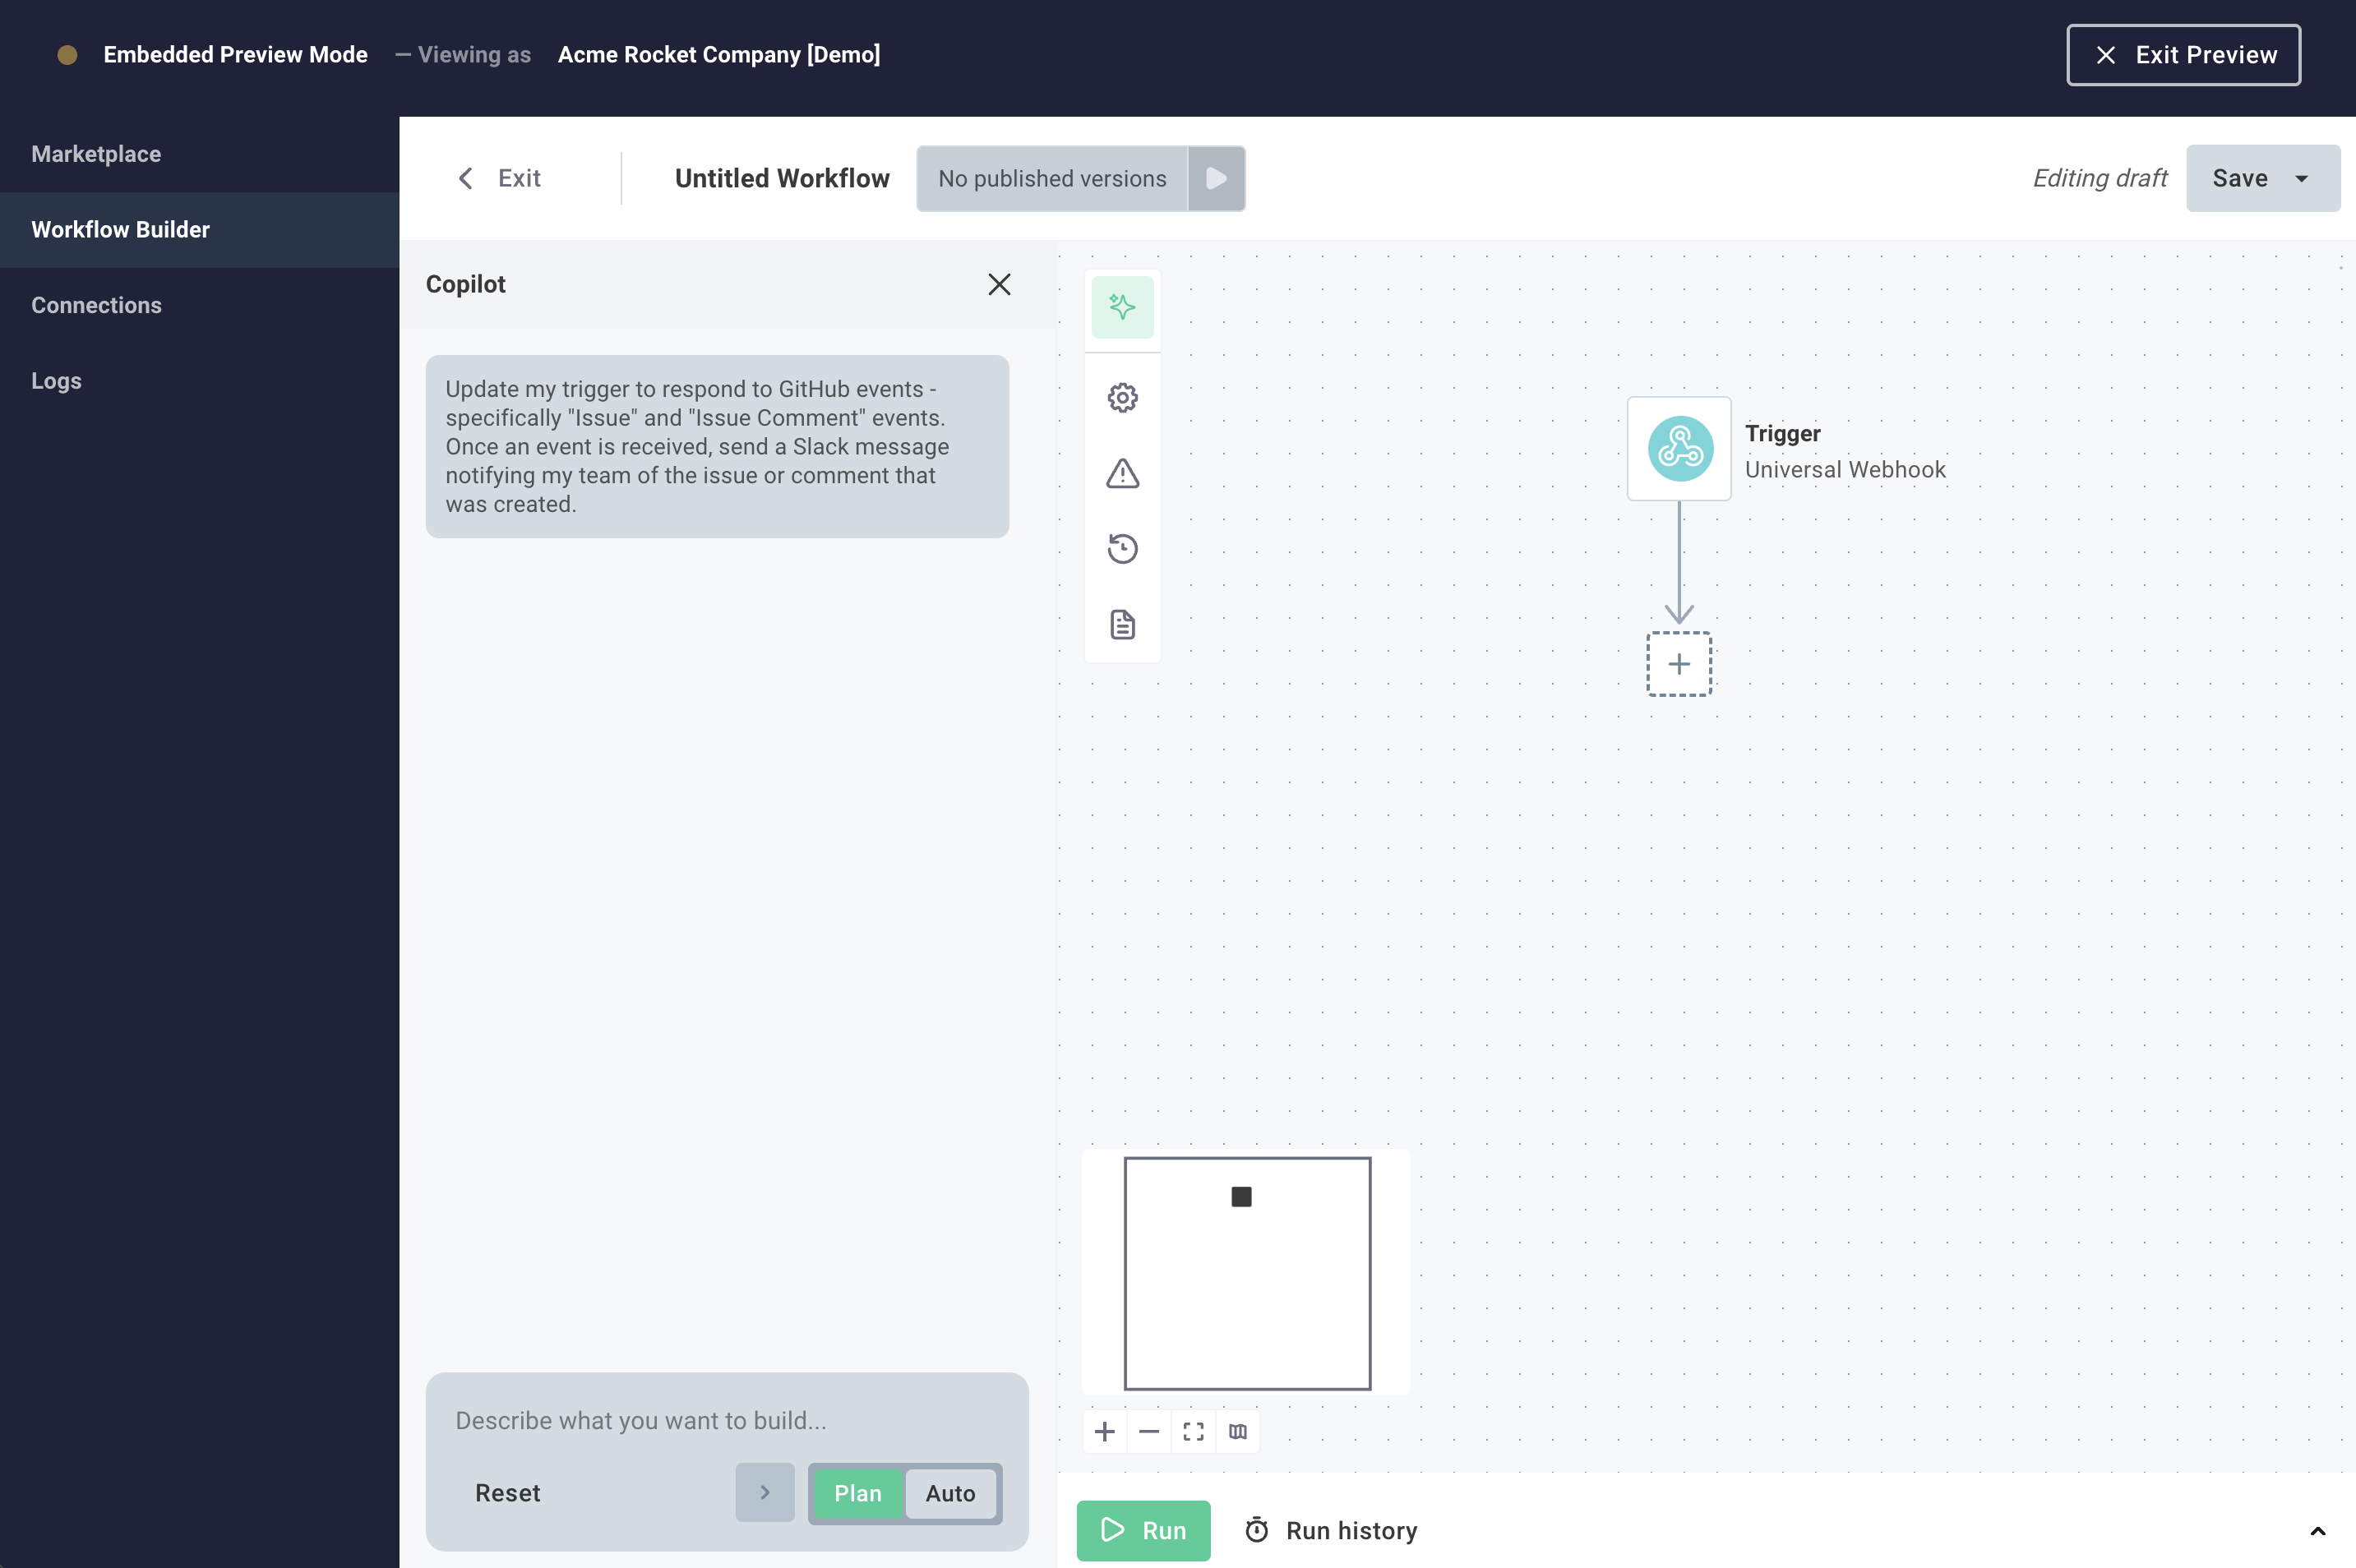Fit view using the fullscreen icon

coord(1193,1432)
